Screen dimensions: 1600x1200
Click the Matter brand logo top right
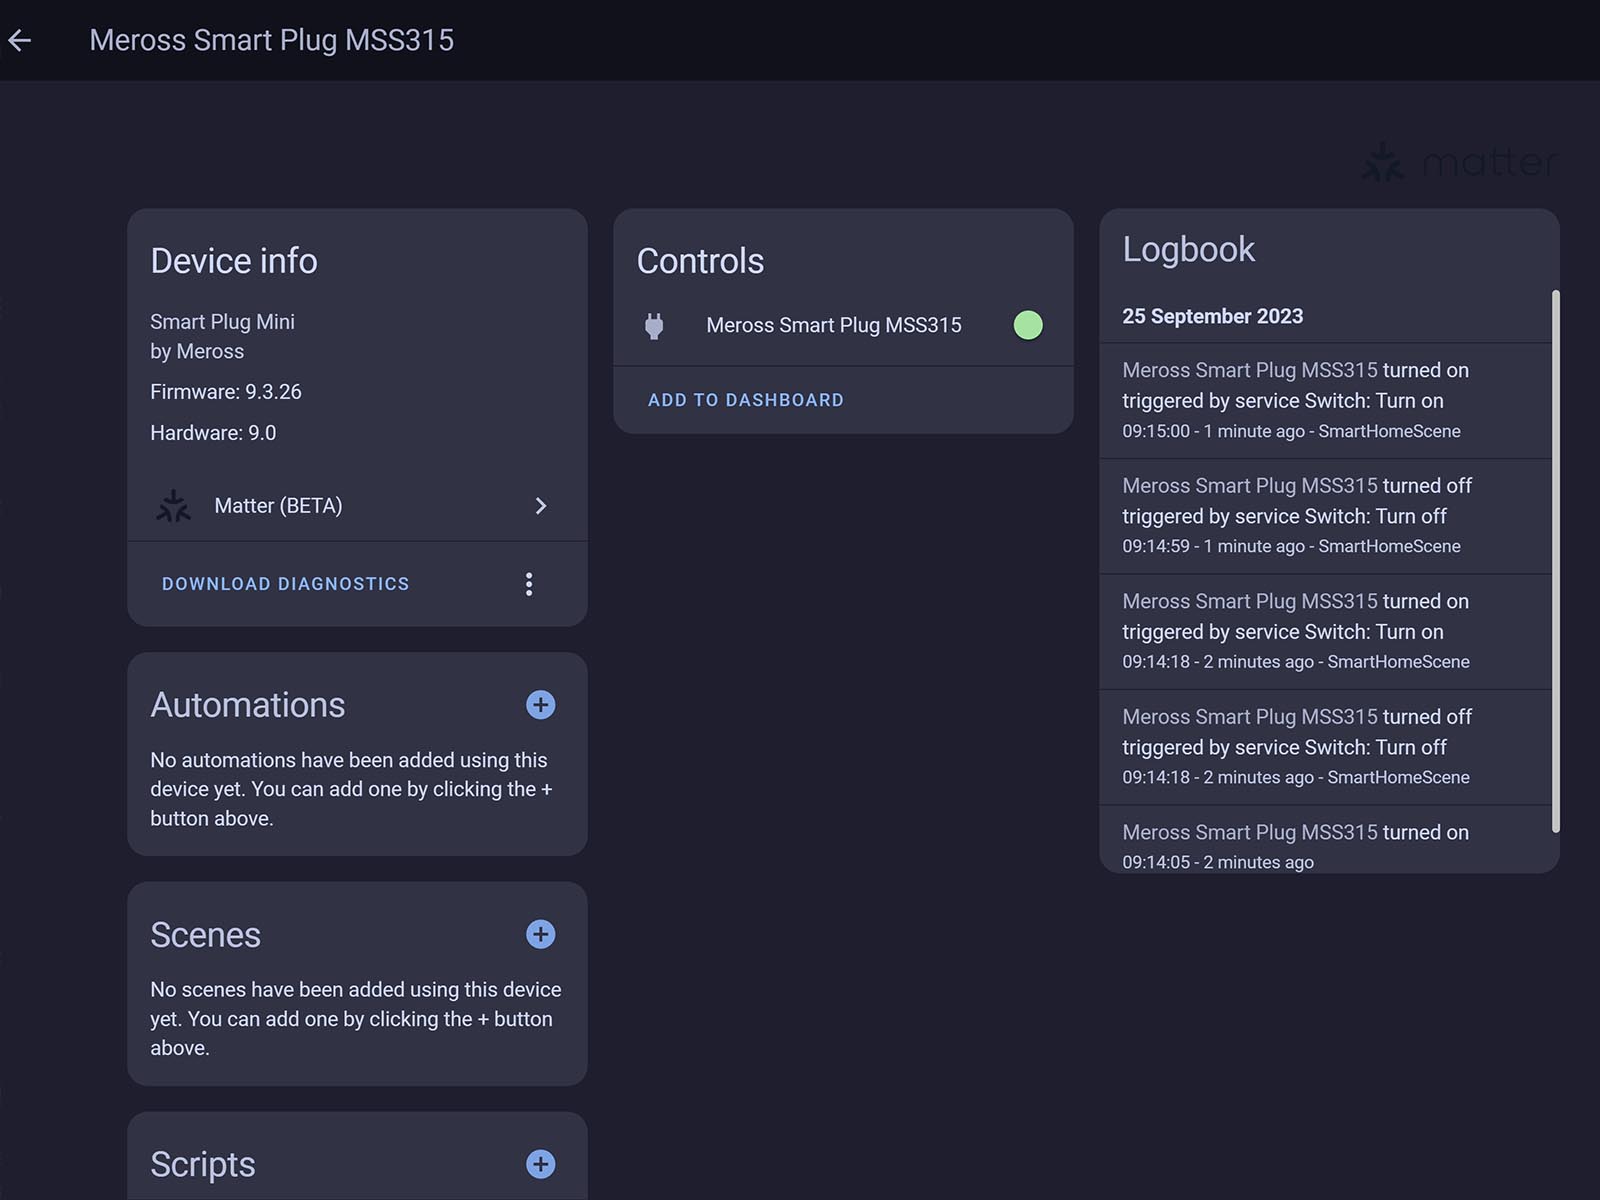point(1460,162)
